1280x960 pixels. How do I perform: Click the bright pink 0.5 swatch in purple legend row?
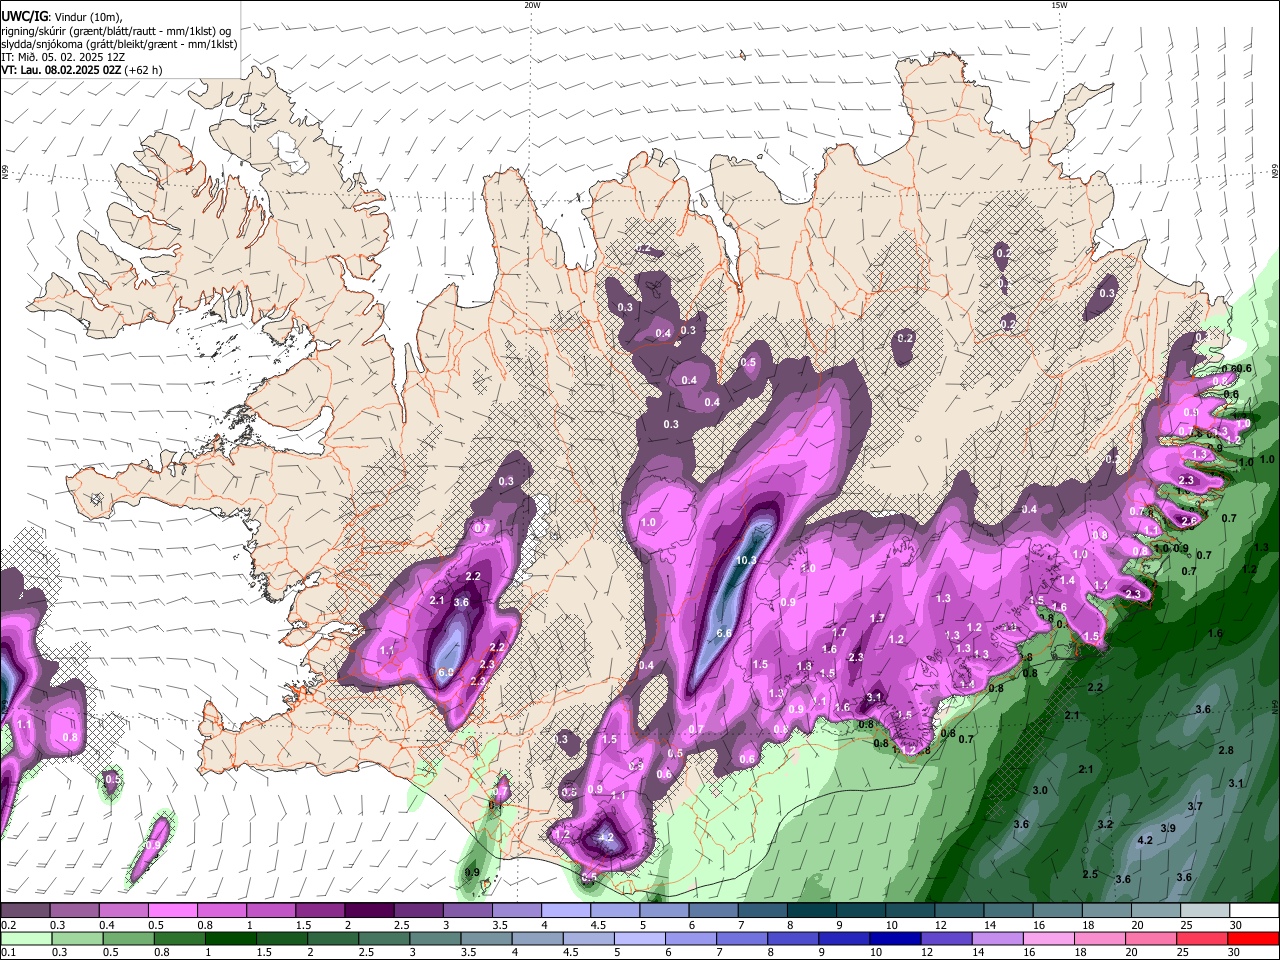[x=172, y=911]
